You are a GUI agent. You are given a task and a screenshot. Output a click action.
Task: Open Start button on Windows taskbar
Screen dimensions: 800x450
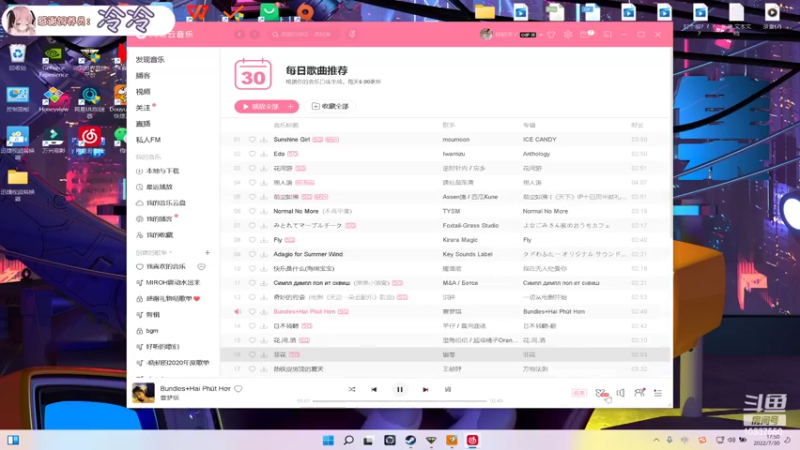coord(328,440)
